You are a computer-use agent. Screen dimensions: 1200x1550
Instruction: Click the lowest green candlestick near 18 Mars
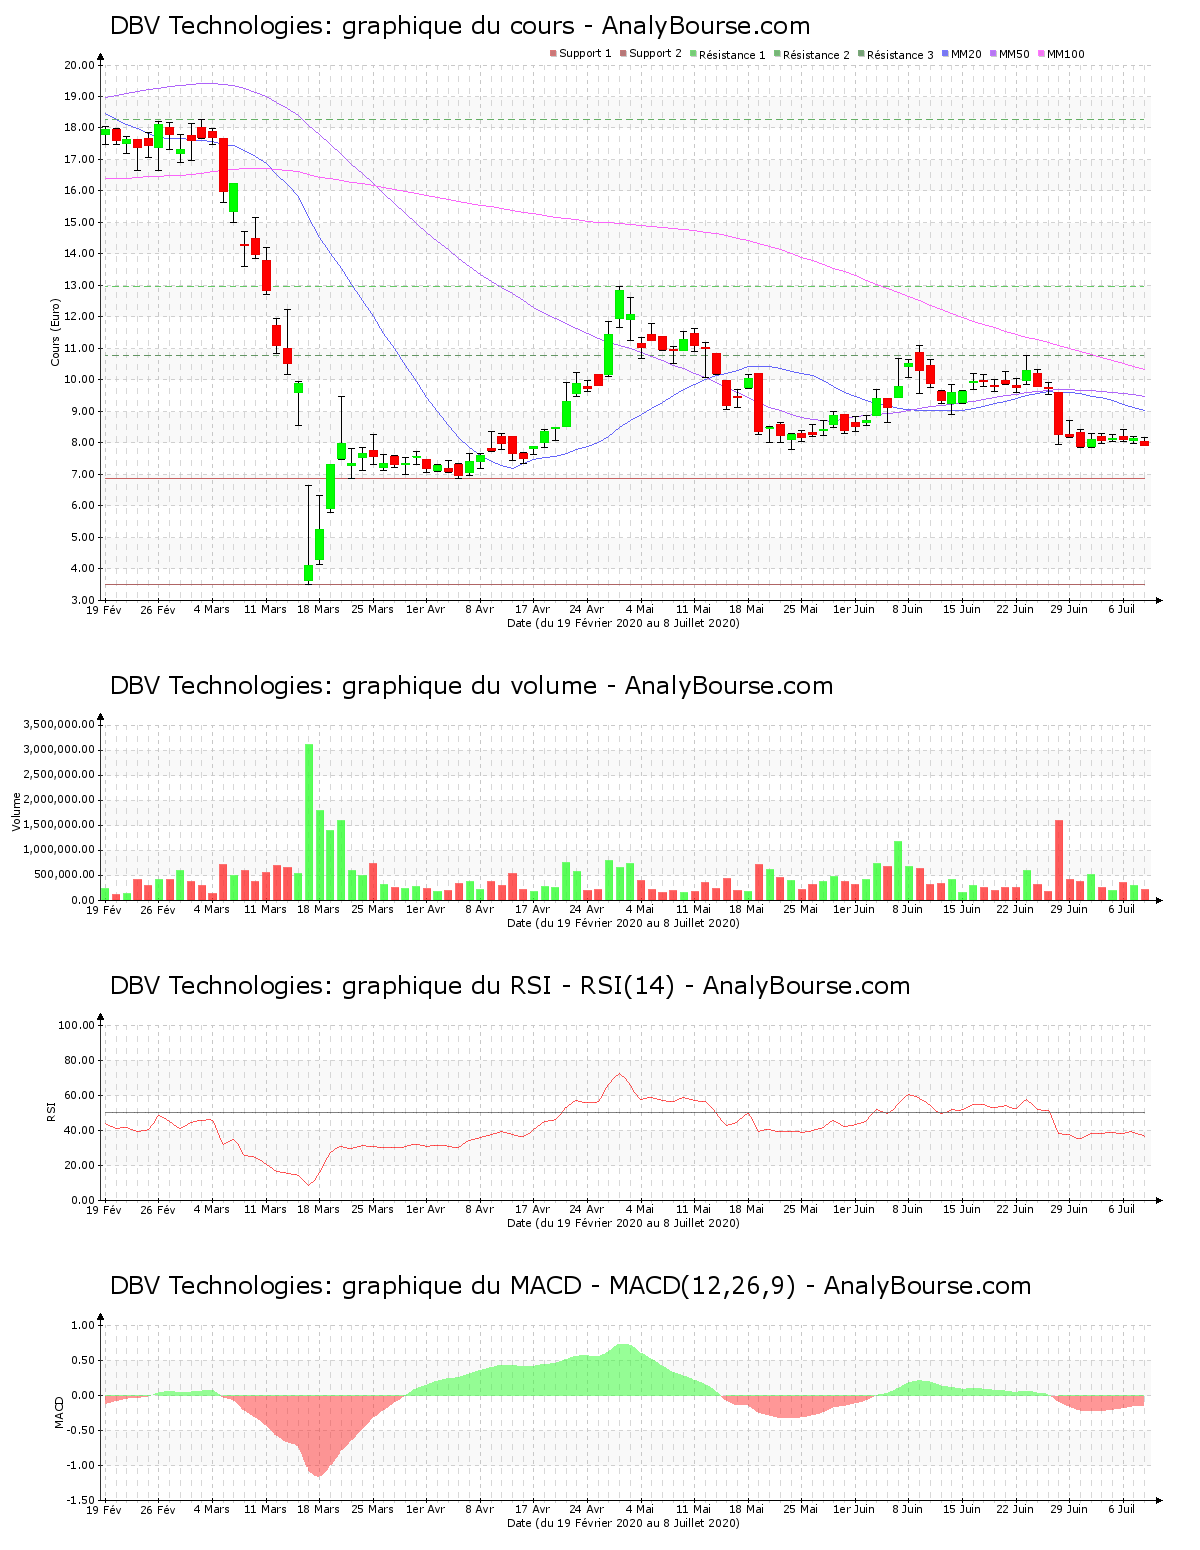309,573
